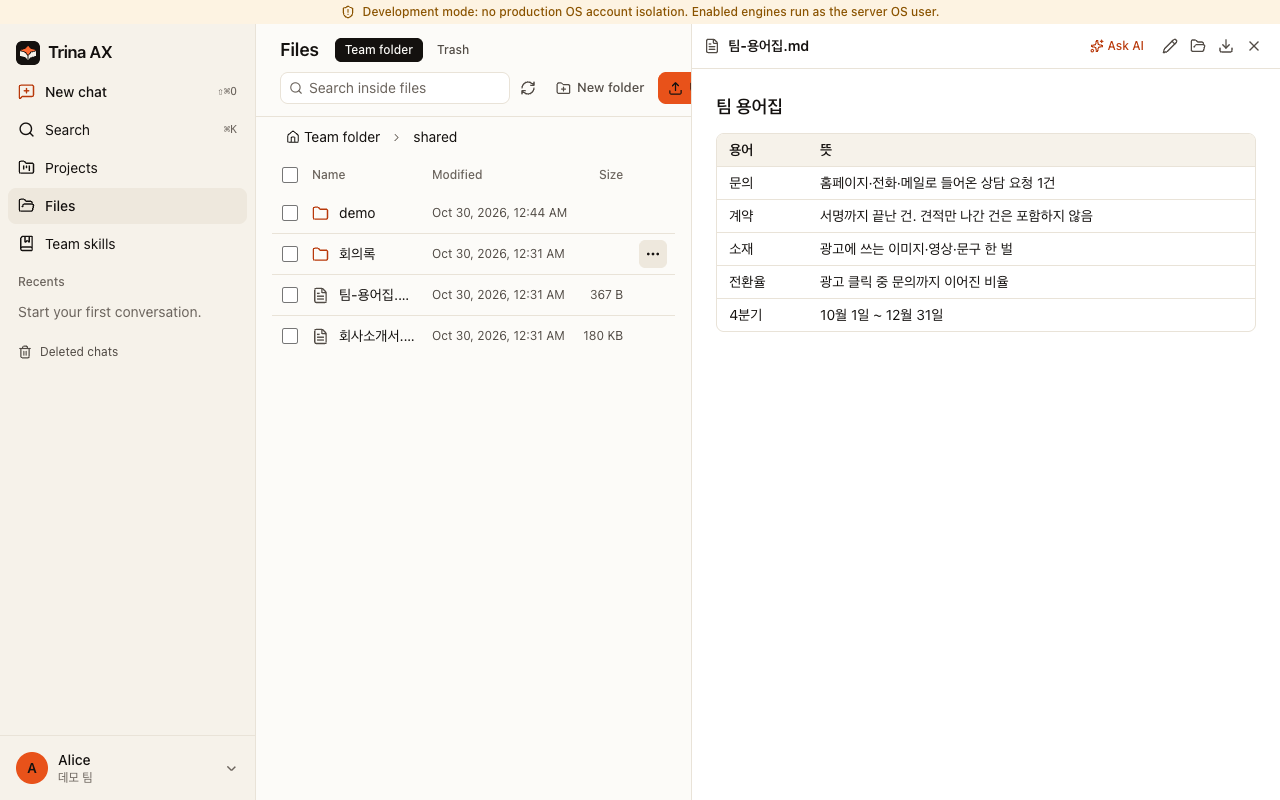Click the demo folder icon
1280x800 pixels.
320,213
